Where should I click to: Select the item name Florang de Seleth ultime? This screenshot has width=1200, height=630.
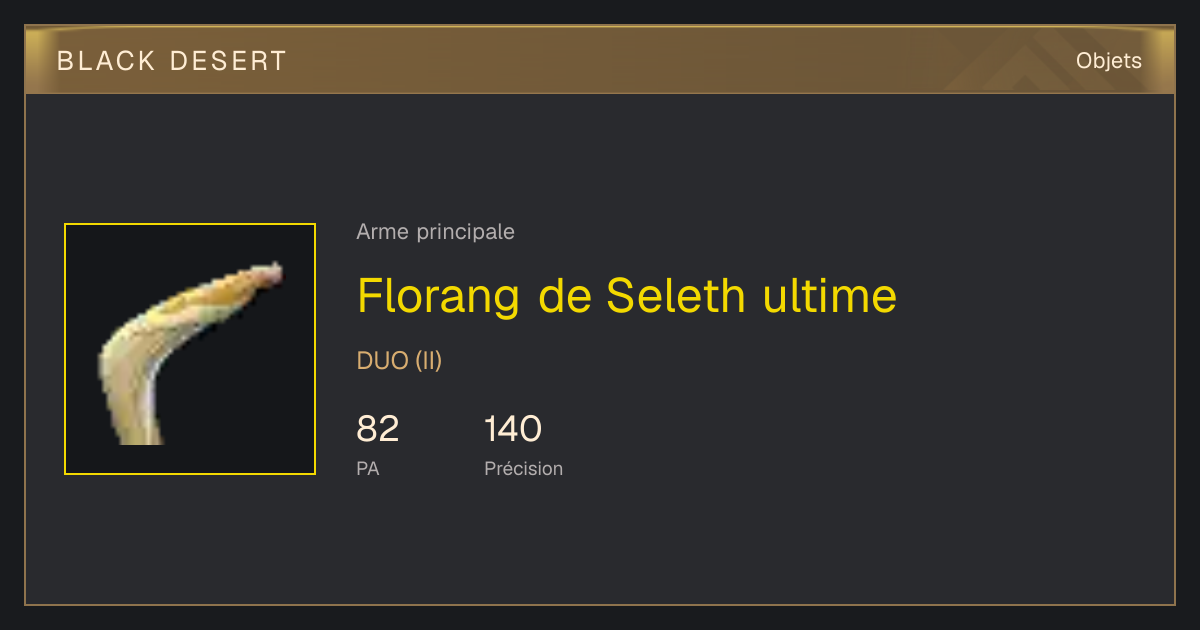pyautogui.click(x=627, y=296)
